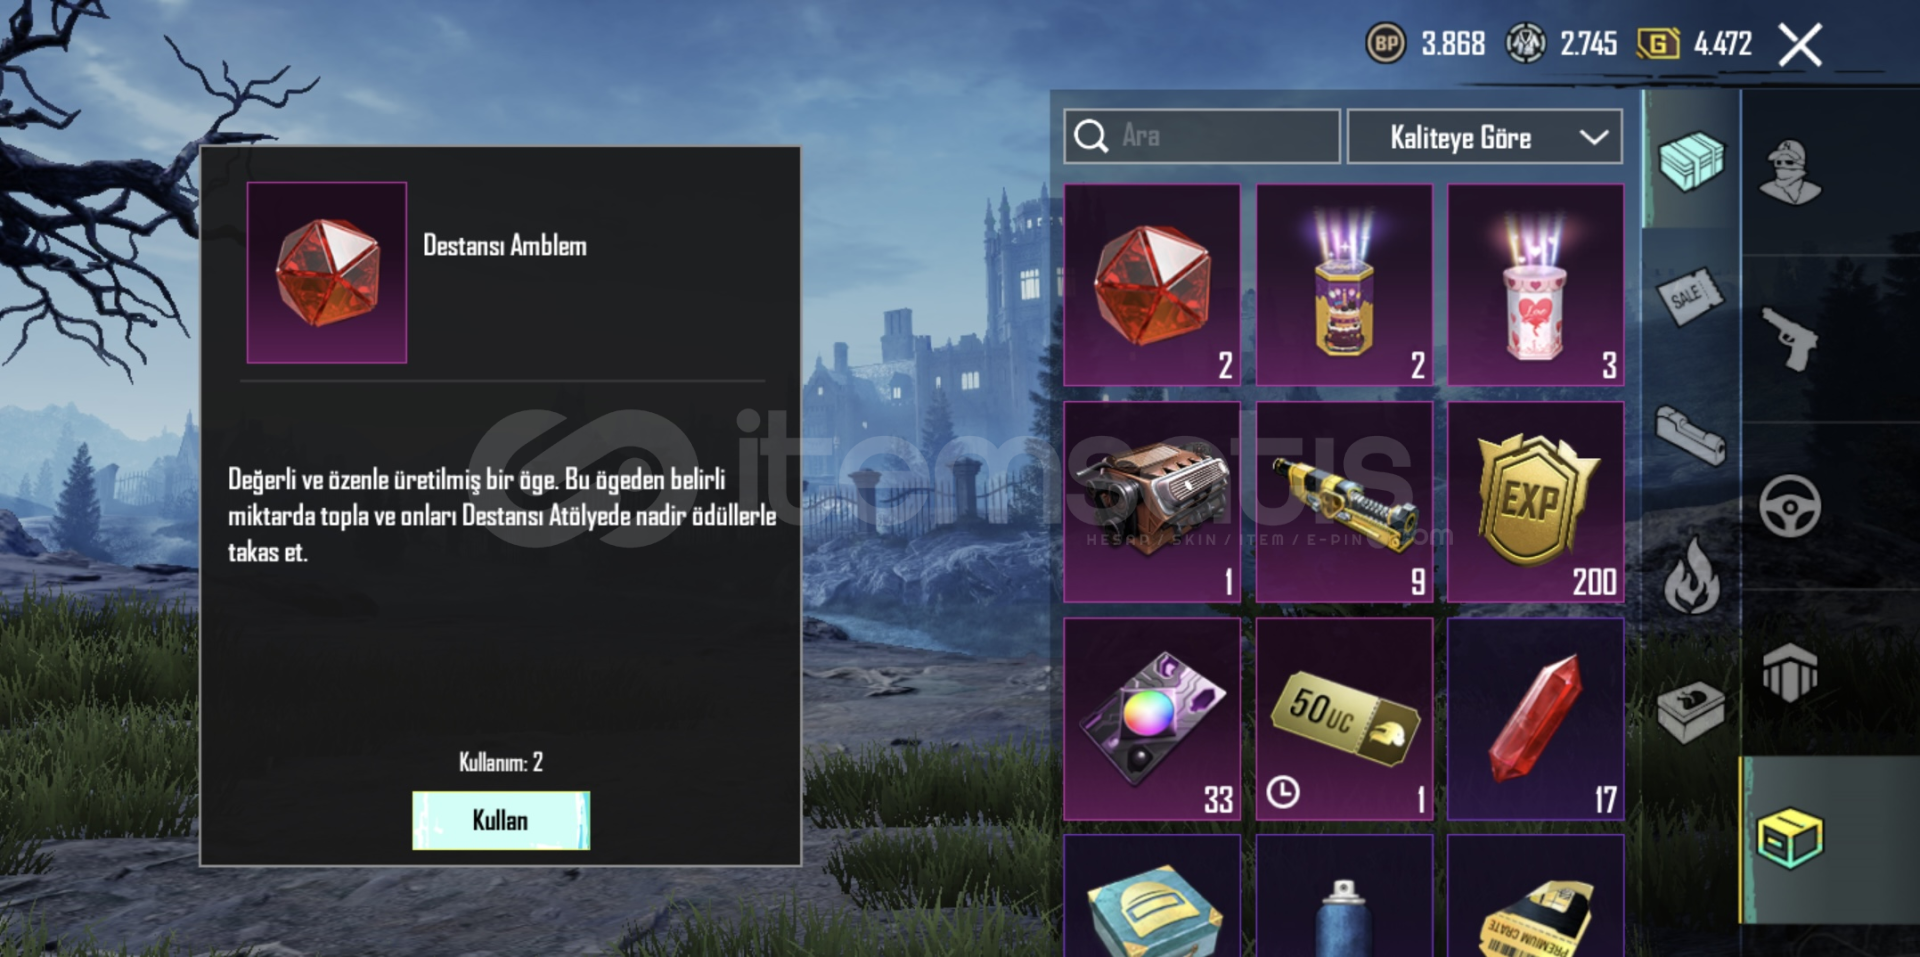Select the teal crate tab icon

click(x=1691, y=160)
